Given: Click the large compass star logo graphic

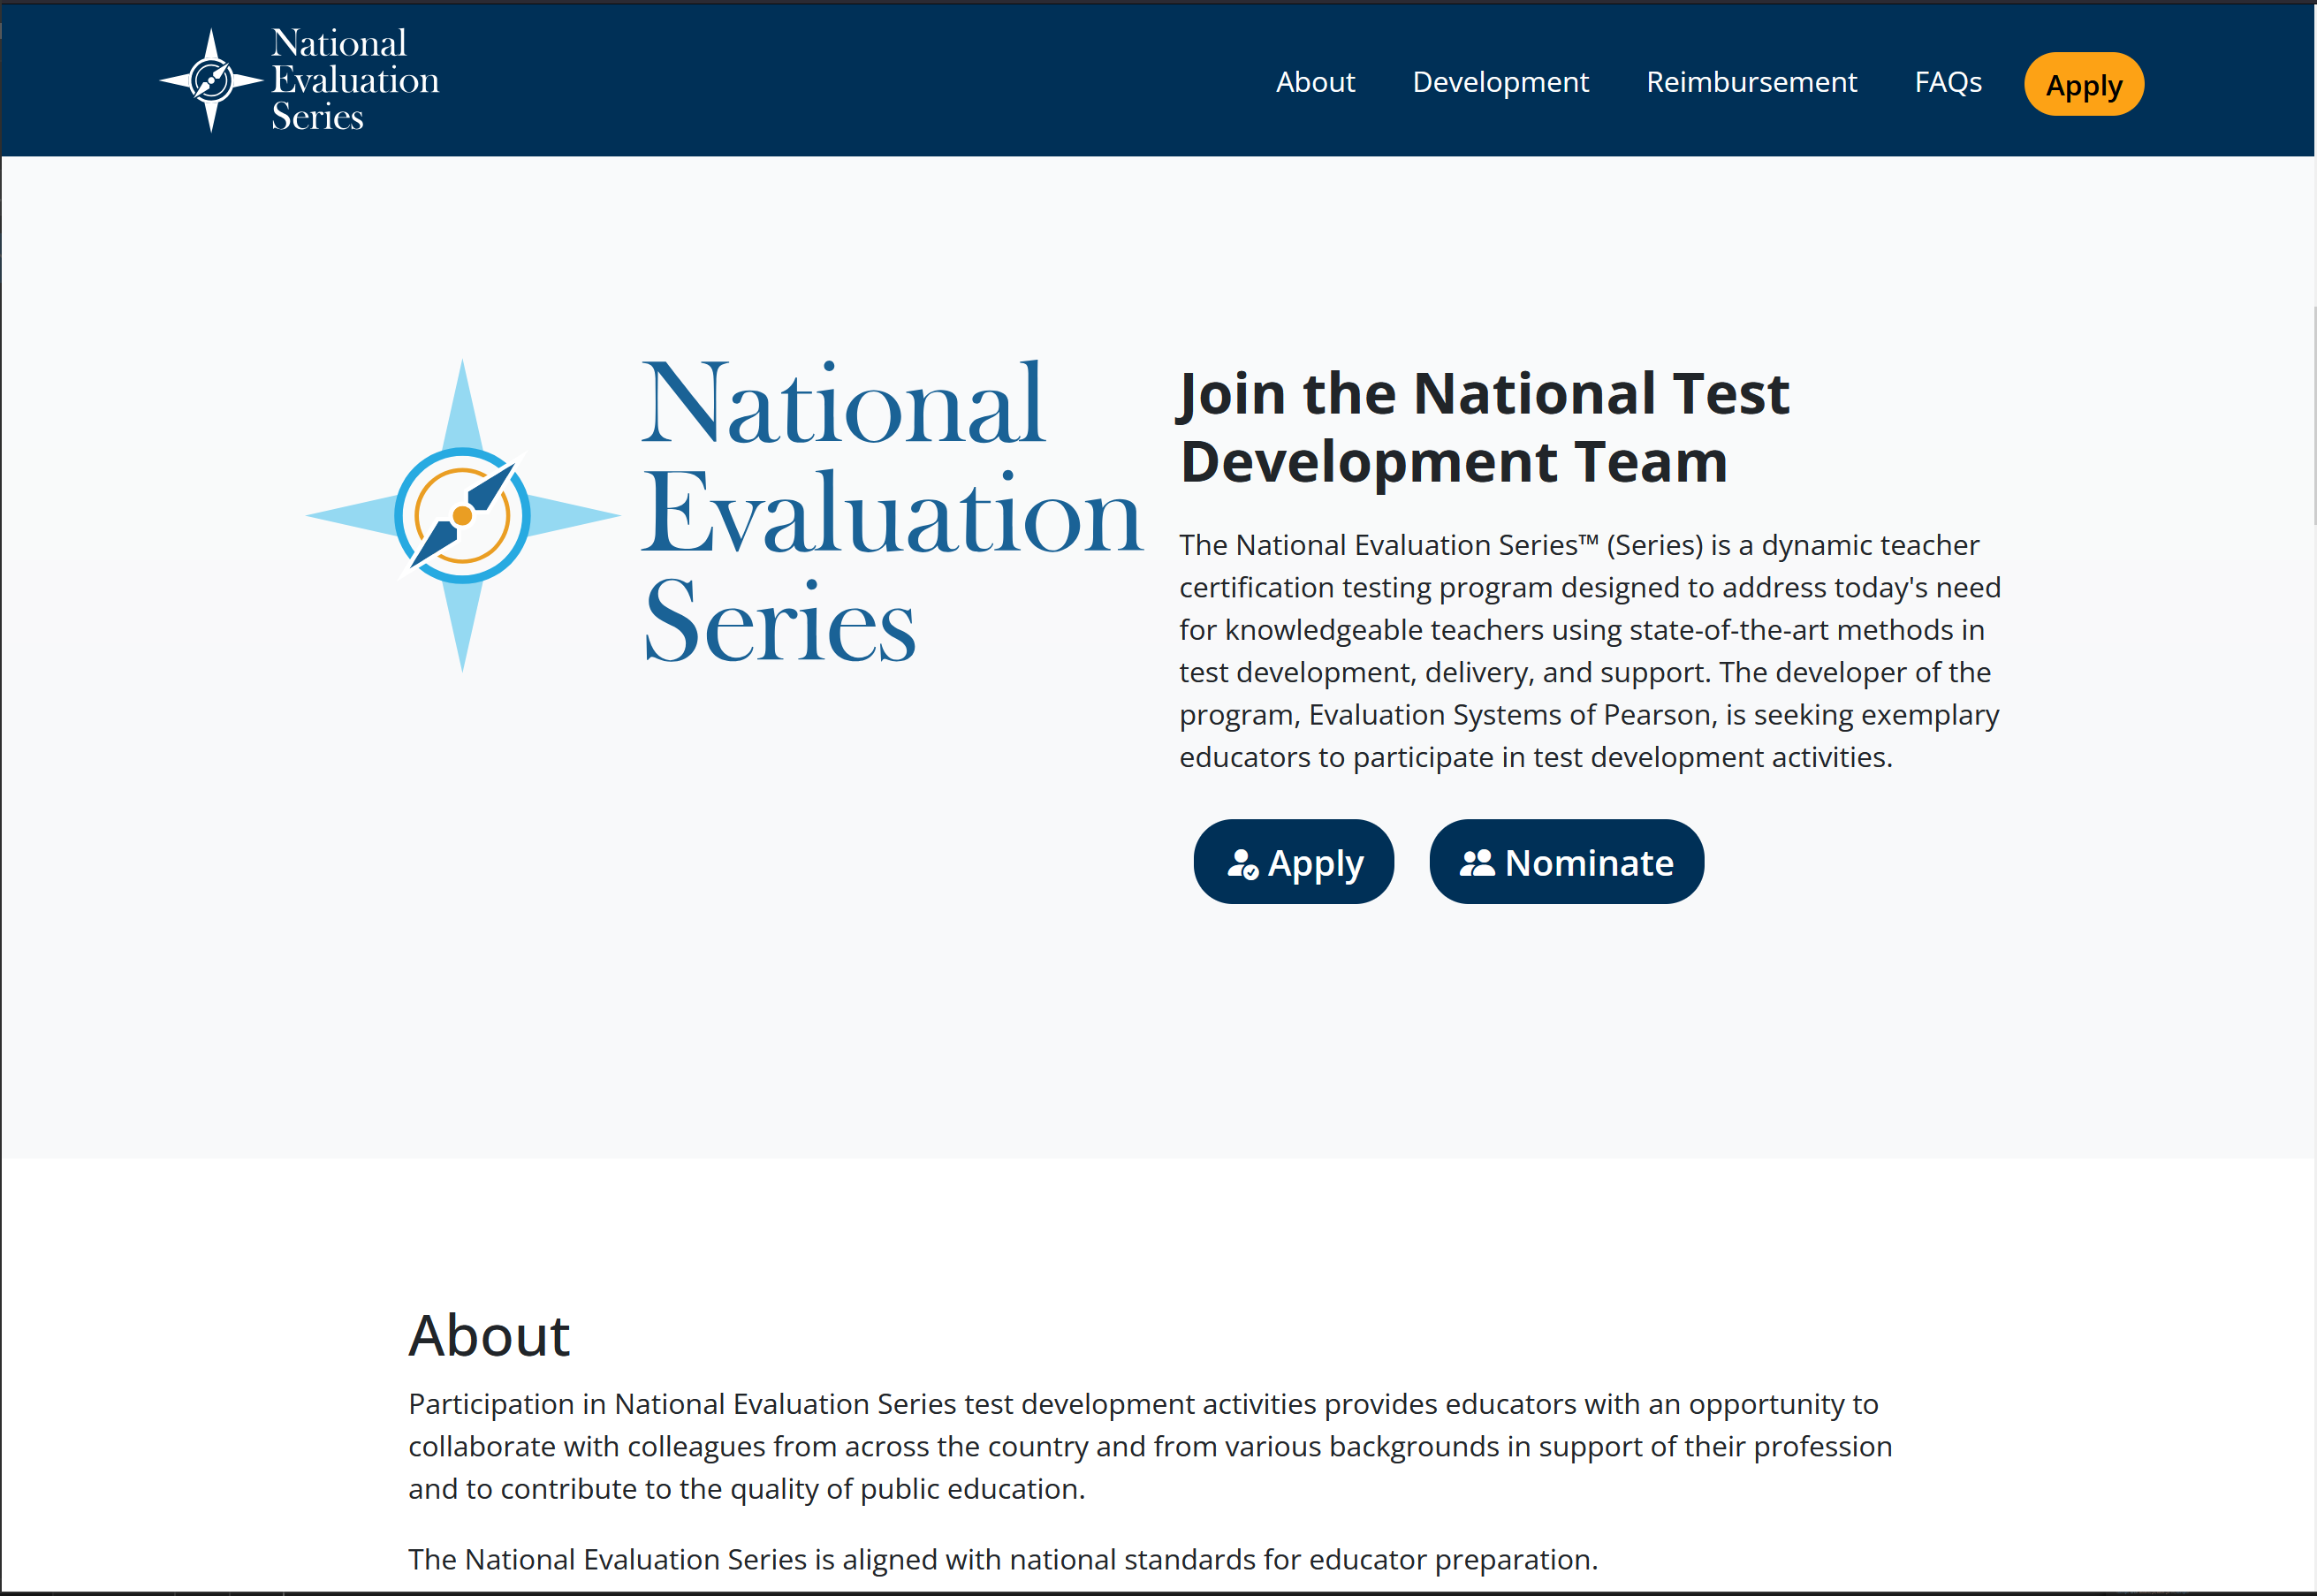Looking at the screenshot, I should pyautogui.click(x=462, y=515).
